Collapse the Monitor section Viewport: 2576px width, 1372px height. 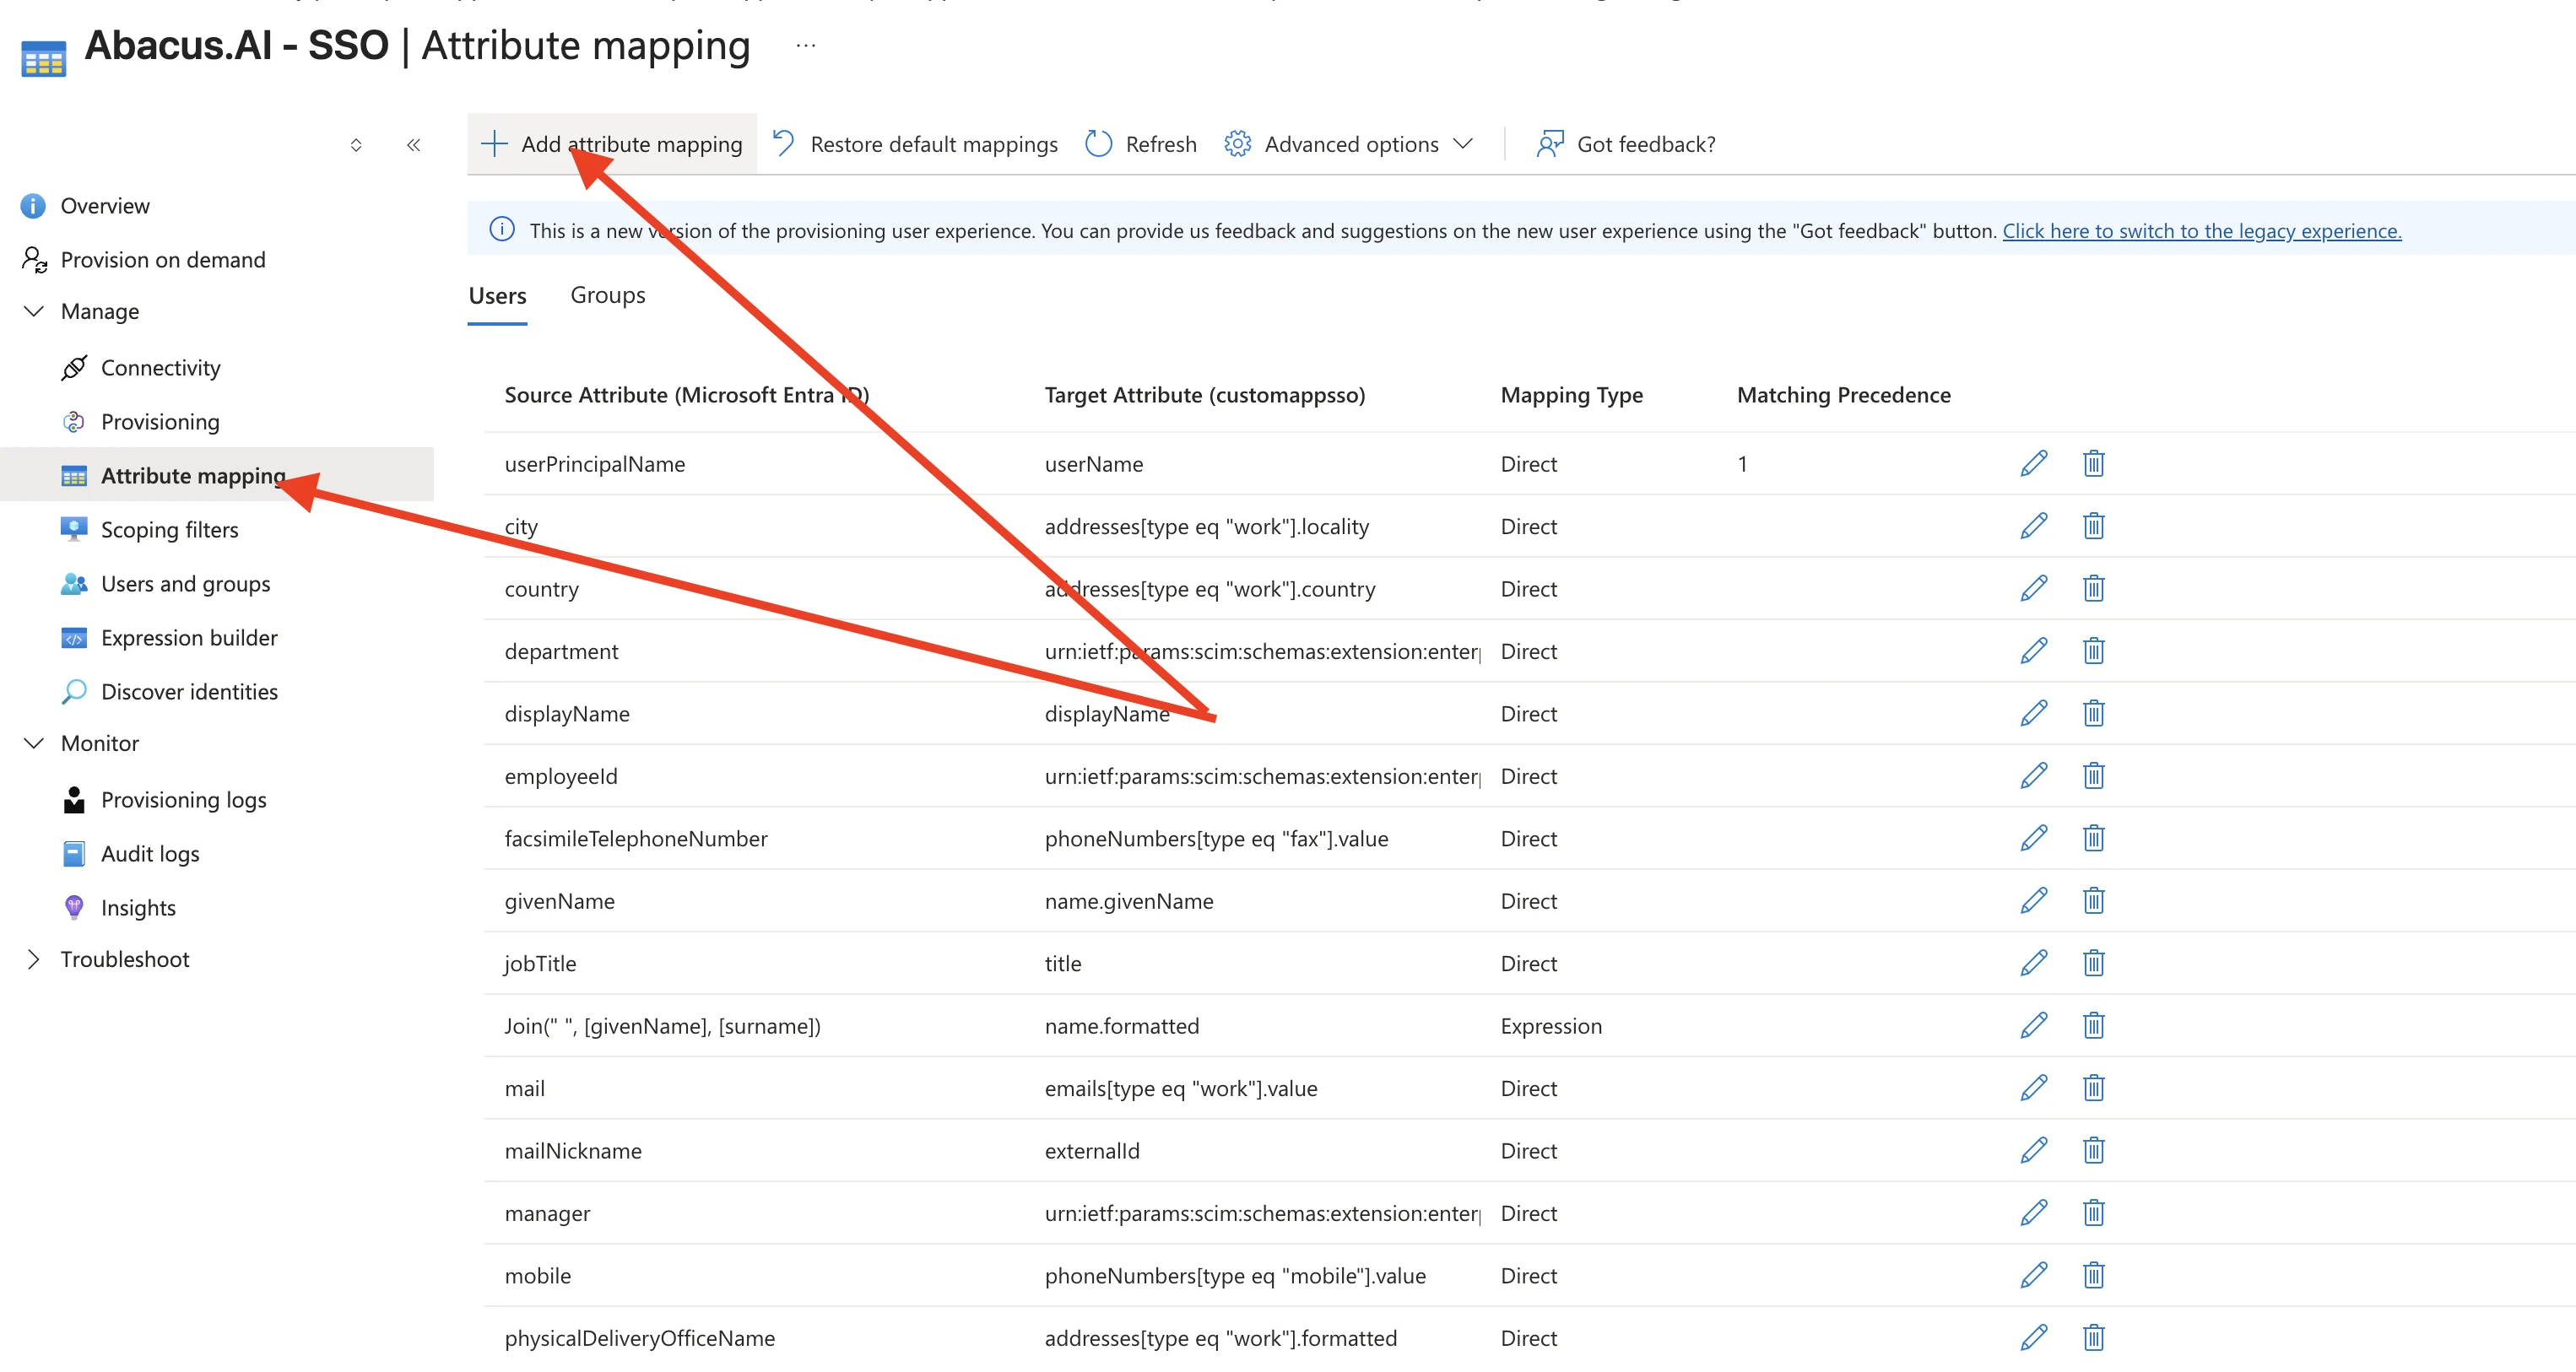tap(34, 743)
